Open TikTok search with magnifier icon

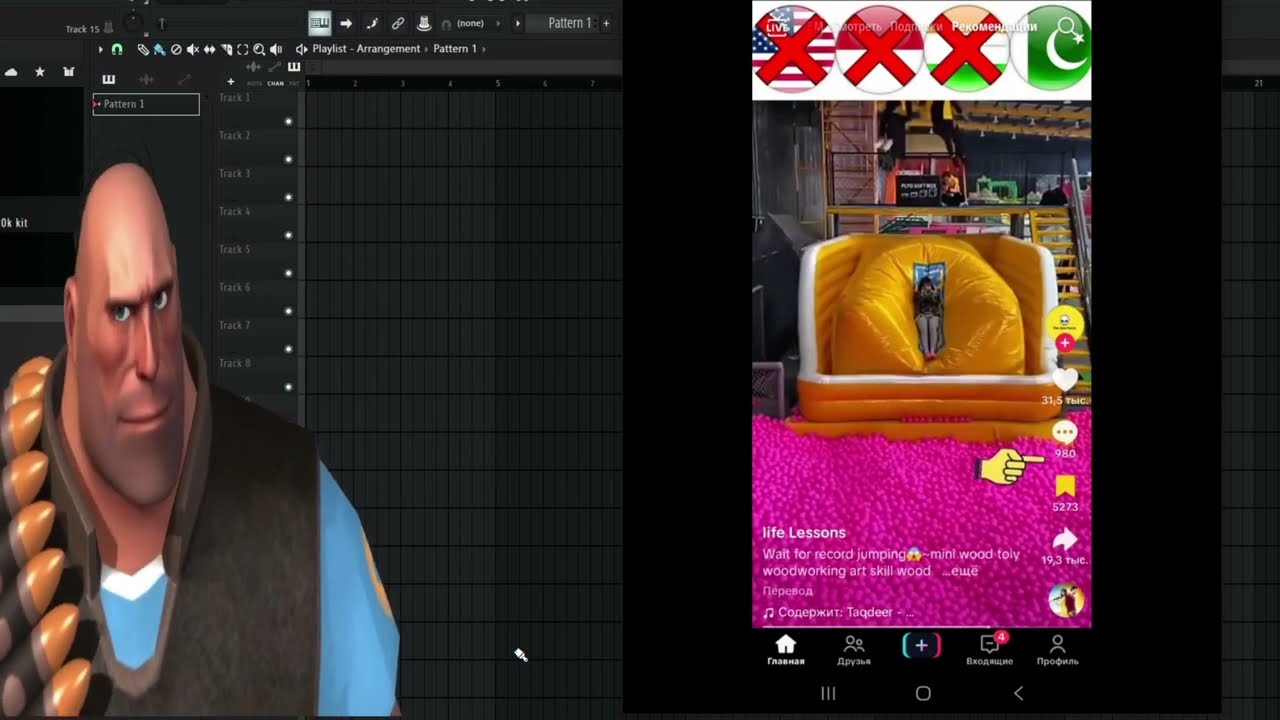point(1069,29)
